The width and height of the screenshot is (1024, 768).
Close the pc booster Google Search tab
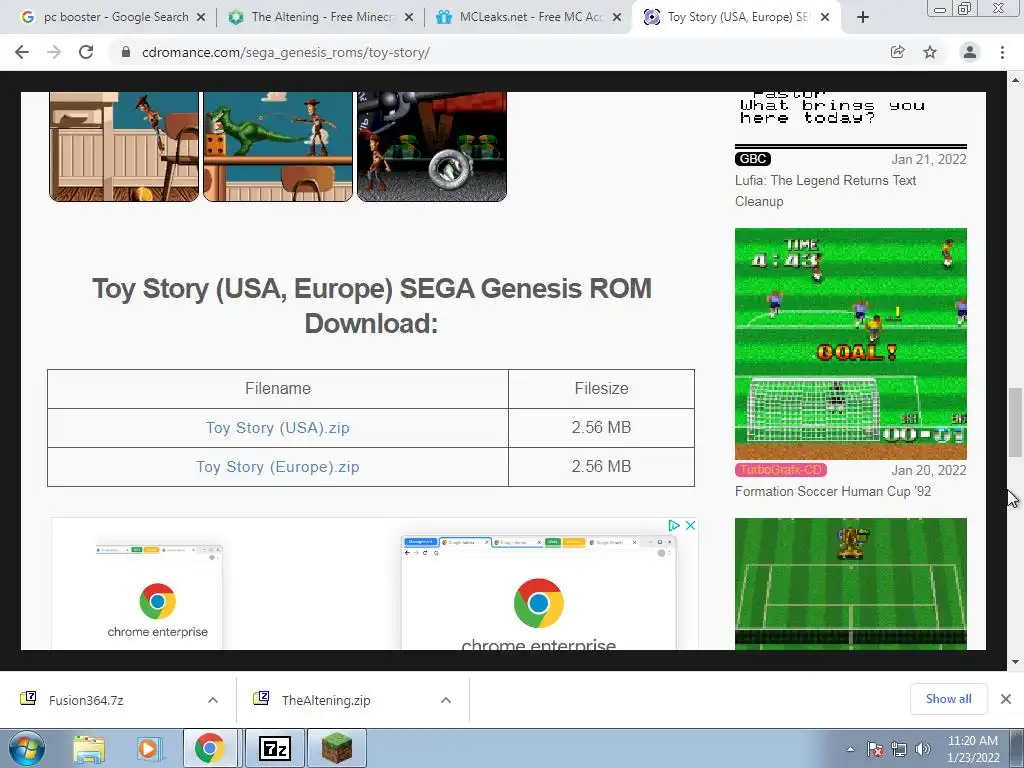coord(201,17)
